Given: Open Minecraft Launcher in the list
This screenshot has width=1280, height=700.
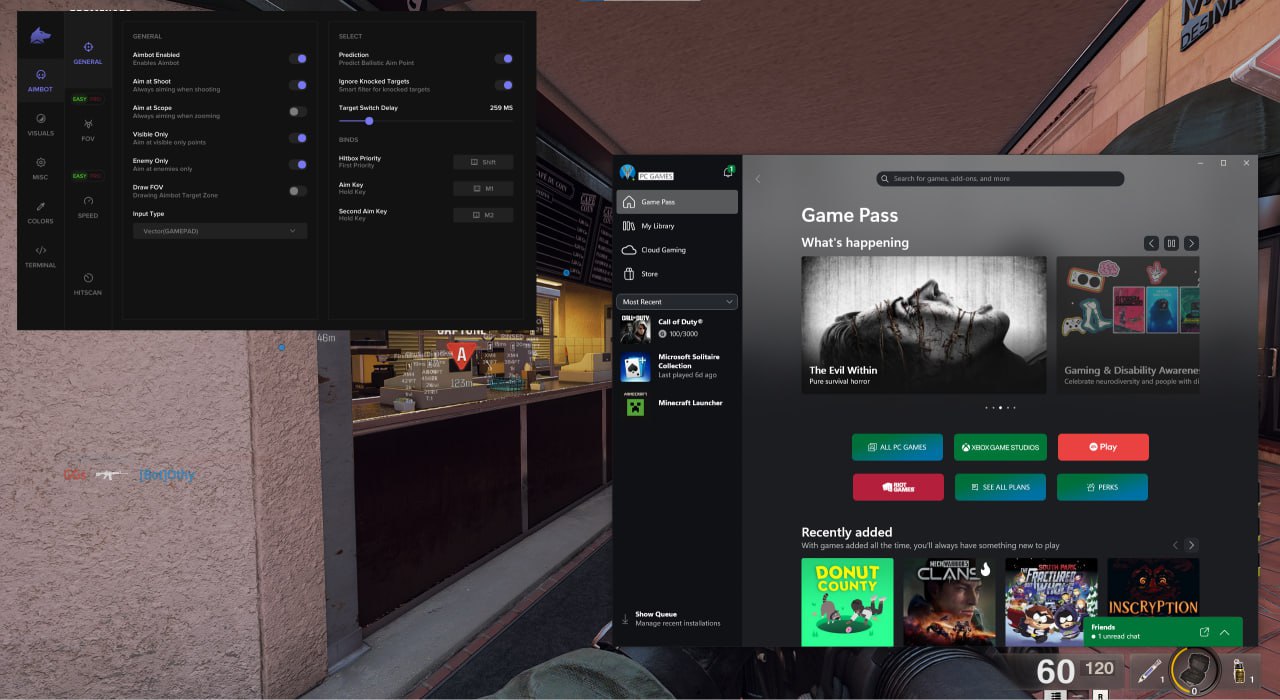Looking at the screenshot, I should click(x=677, y=403).
